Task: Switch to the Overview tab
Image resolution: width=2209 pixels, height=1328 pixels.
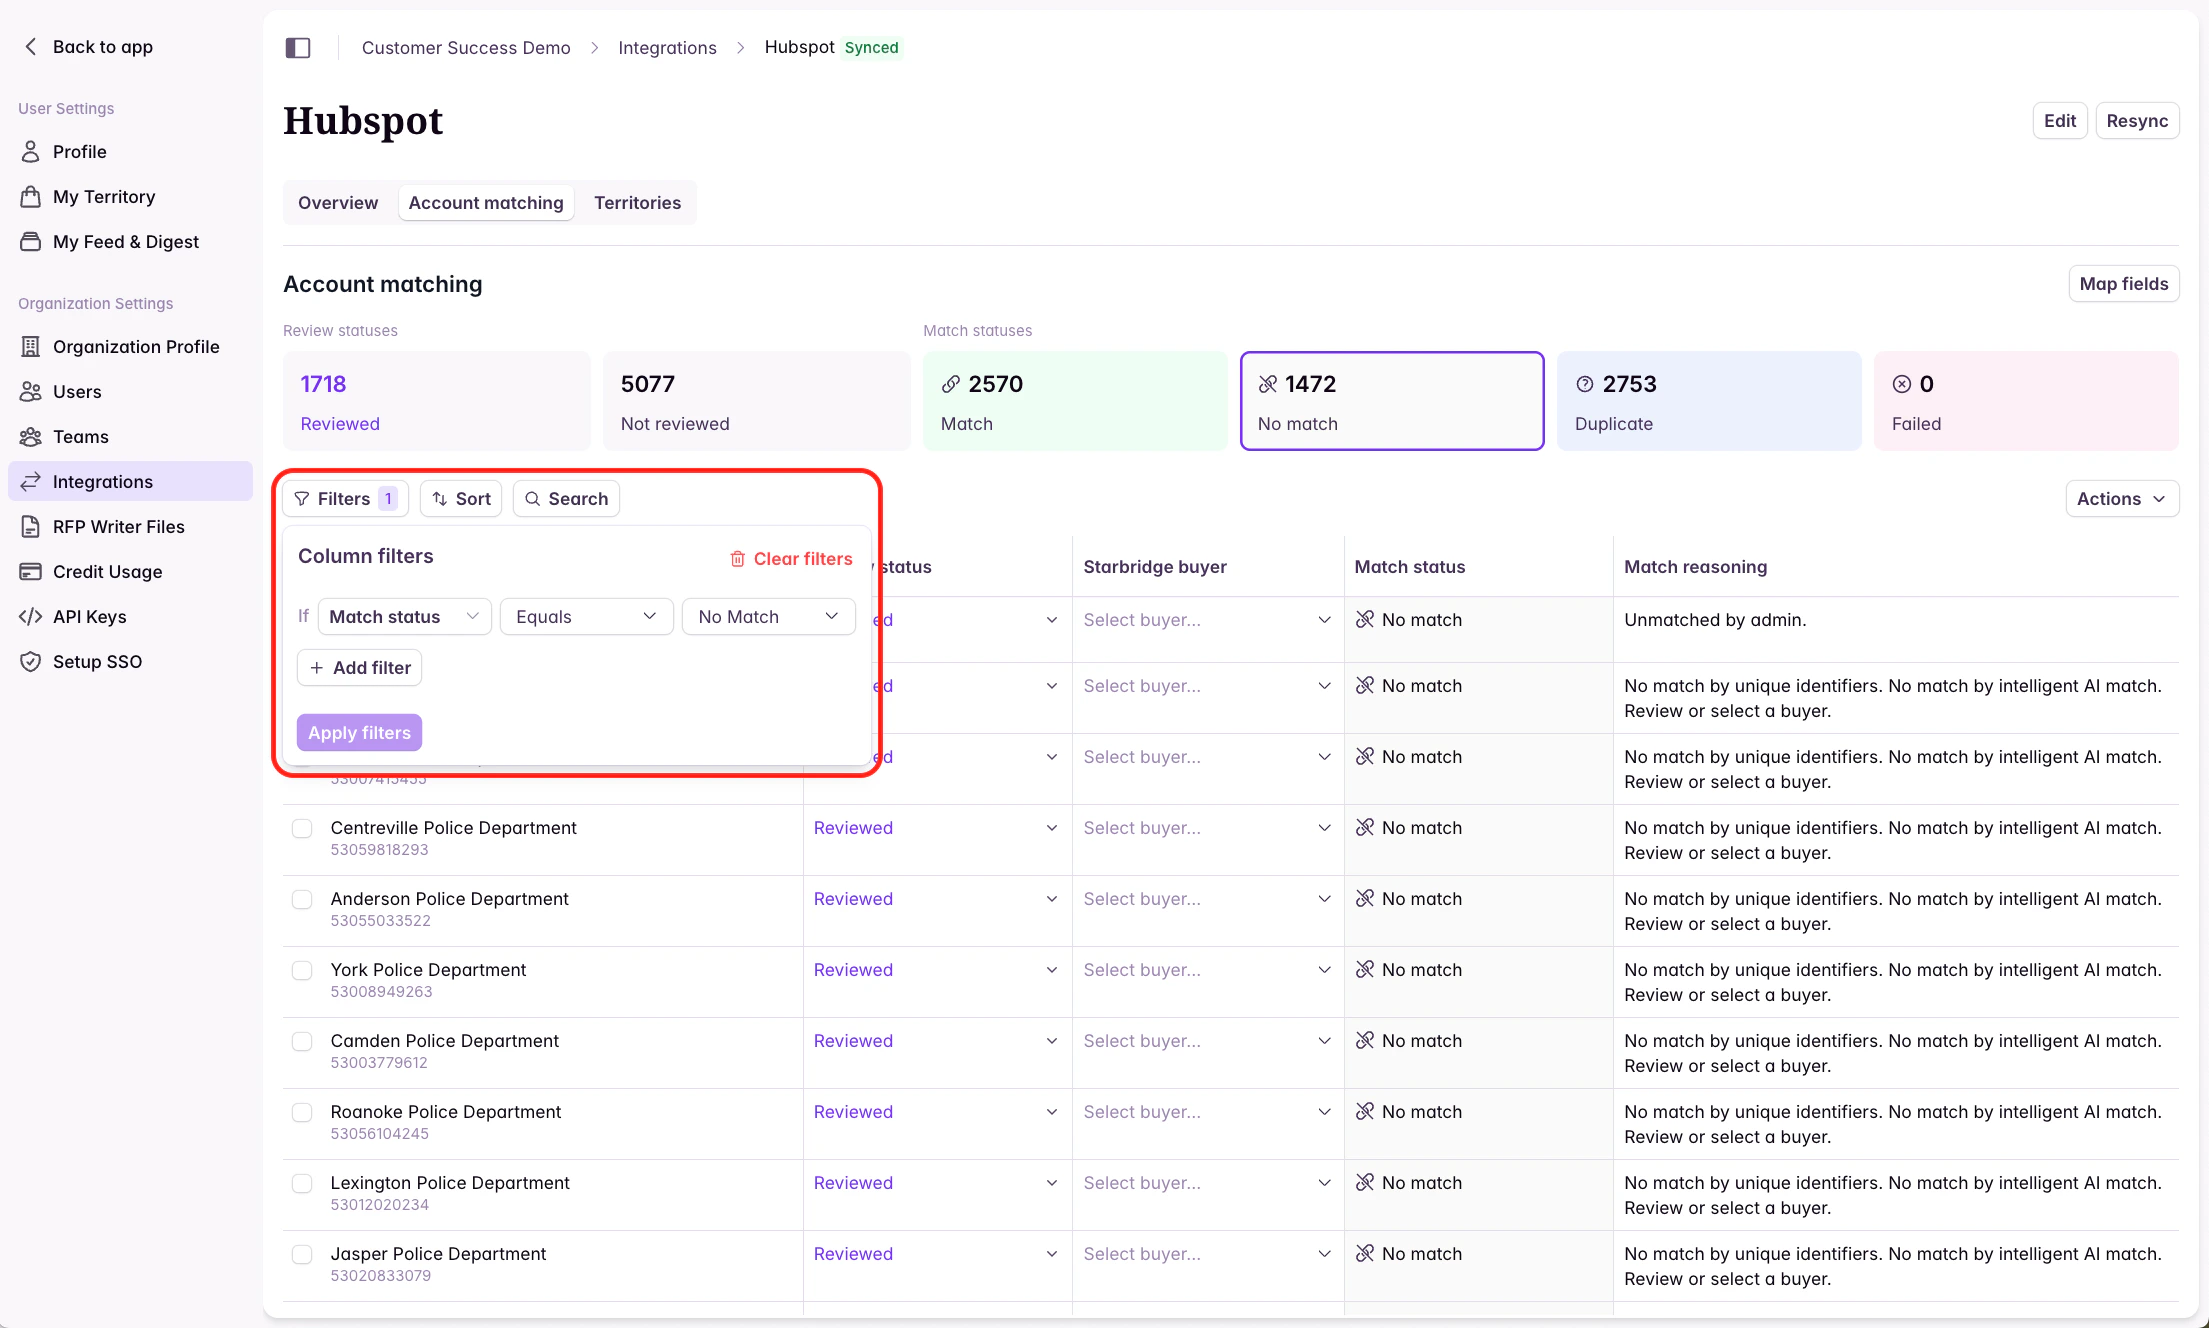Action: coord(338,203)
